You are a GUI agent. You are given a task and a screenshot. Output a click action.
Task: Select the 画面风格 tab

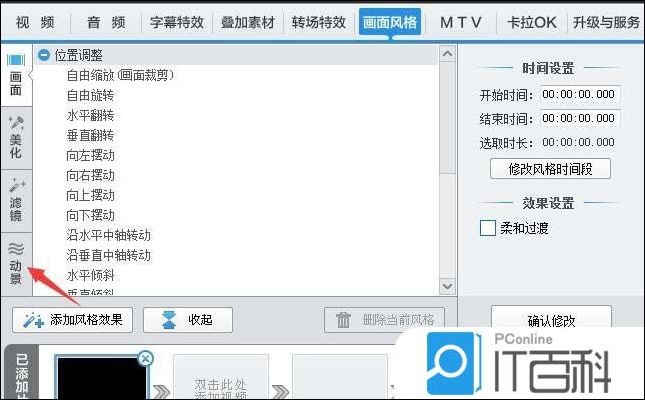tap(390, 22)
